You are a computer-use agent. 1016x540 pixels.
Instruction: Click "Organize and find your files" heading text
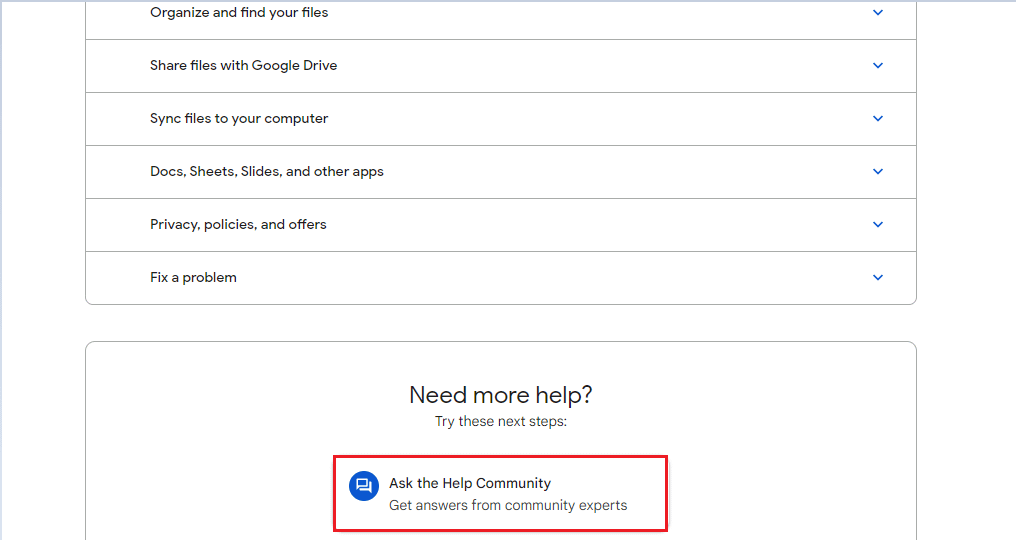tap(239, 12)
